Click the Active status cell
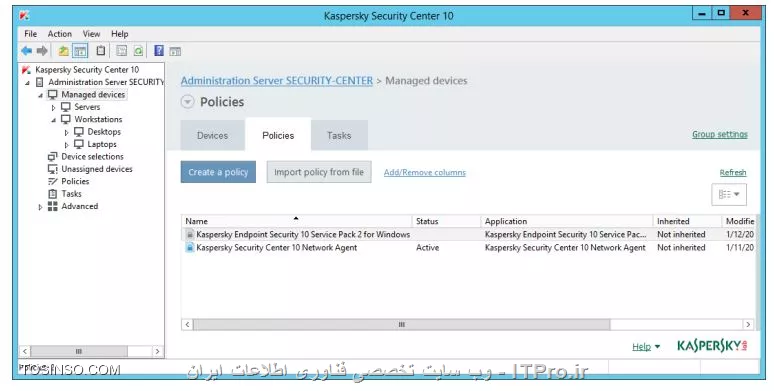Screen dimensions: 774x391 pos(427,247)
